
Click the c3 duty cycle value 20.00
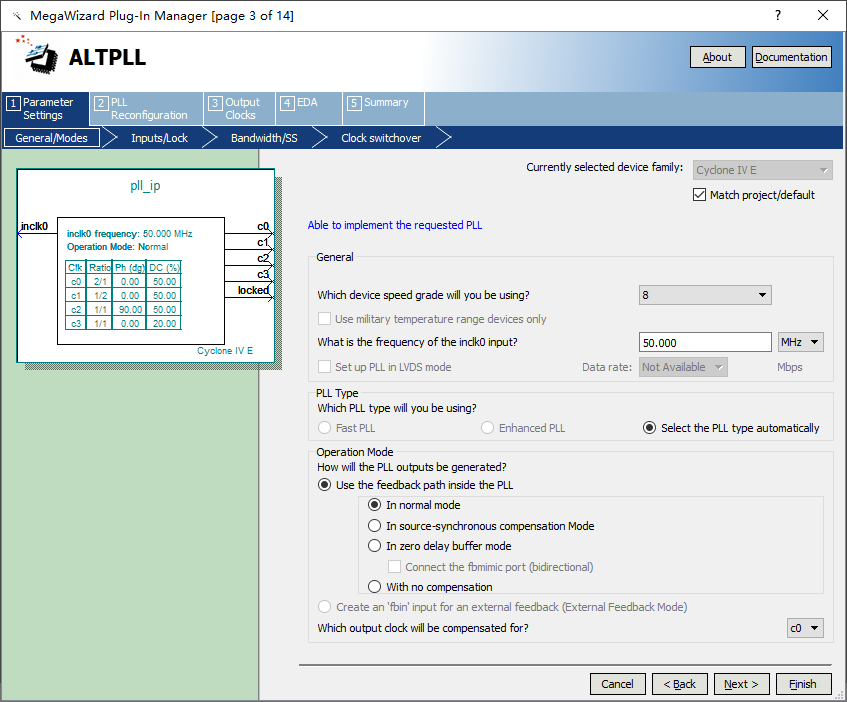point(164,323)
